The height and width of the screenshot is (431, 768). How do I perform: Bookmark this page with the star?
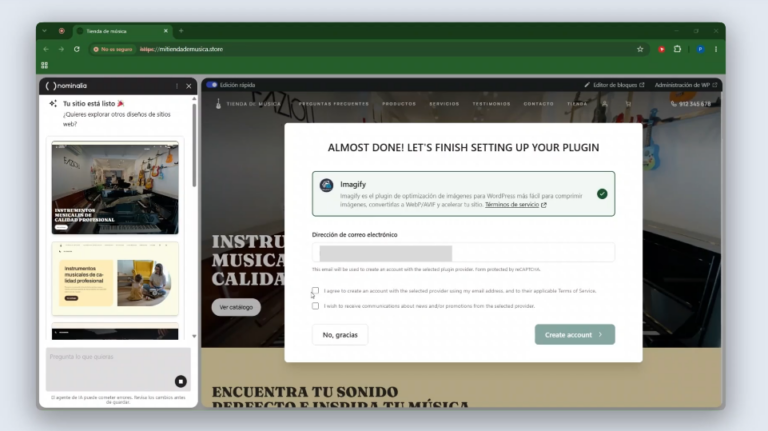(x=640, y=49)
